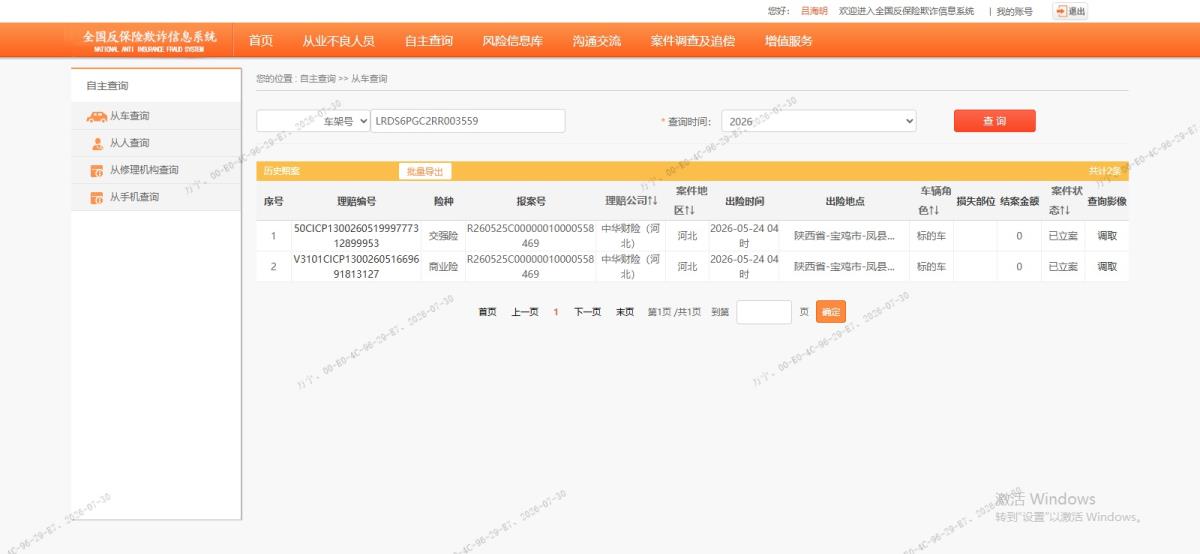1200x554 pixels.
Task: Click the red 查询 button
Action: point(994,121)
